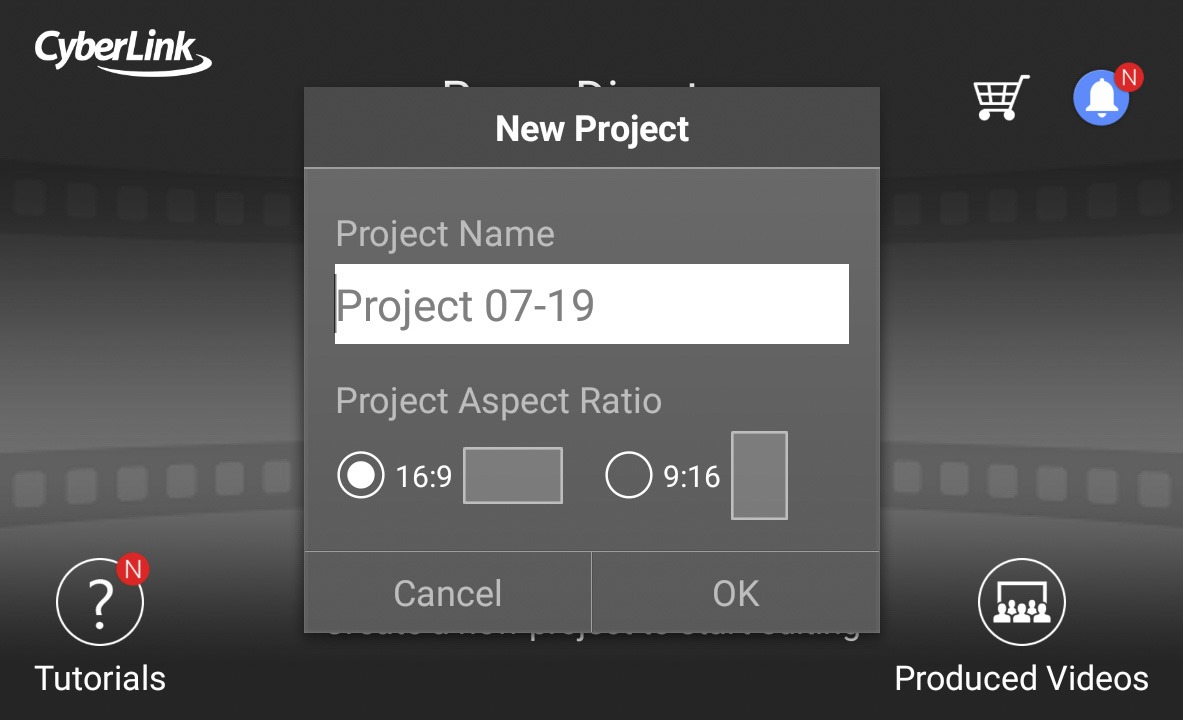Click the 9:16 text label
This screenshot has height=720, width=1183.
point(692,477)
